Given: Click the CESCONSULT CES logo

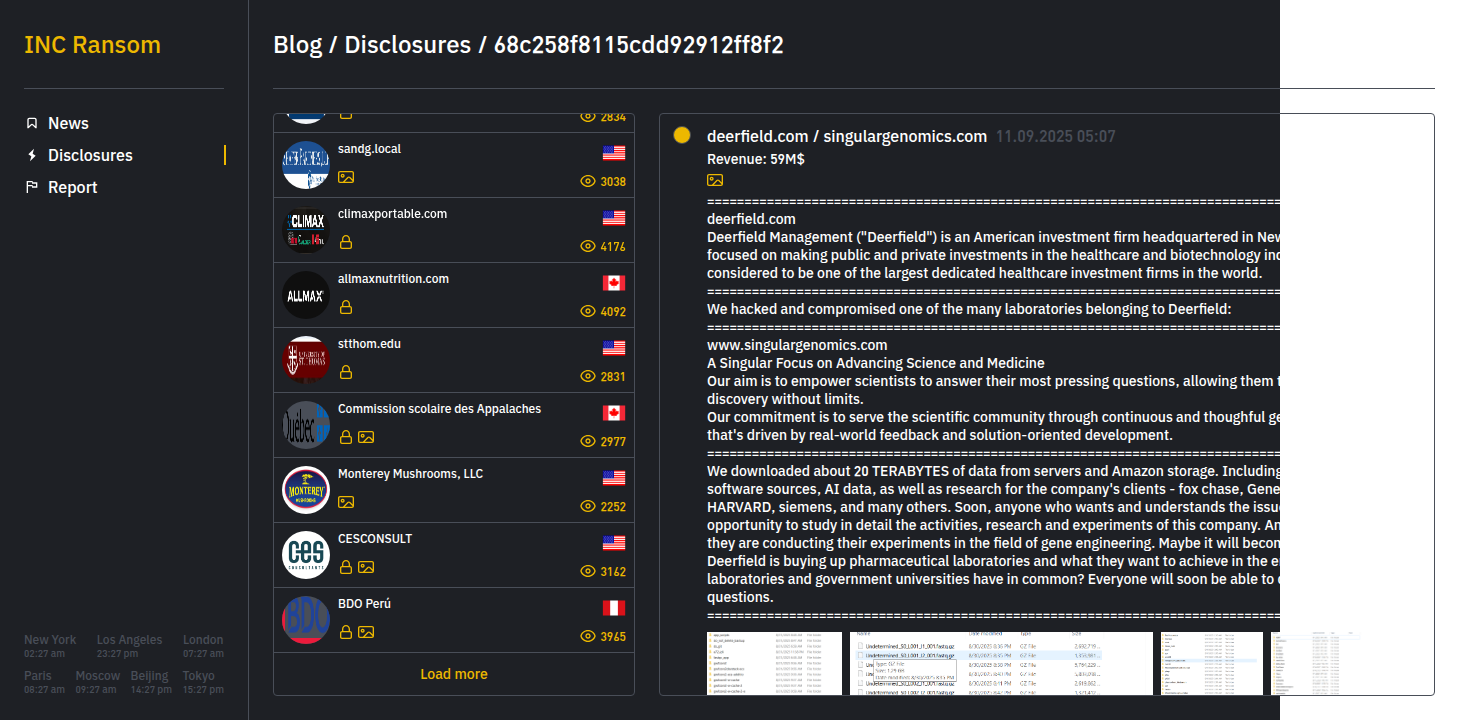Looking at the screenshot, I should [x=306, y=555].
